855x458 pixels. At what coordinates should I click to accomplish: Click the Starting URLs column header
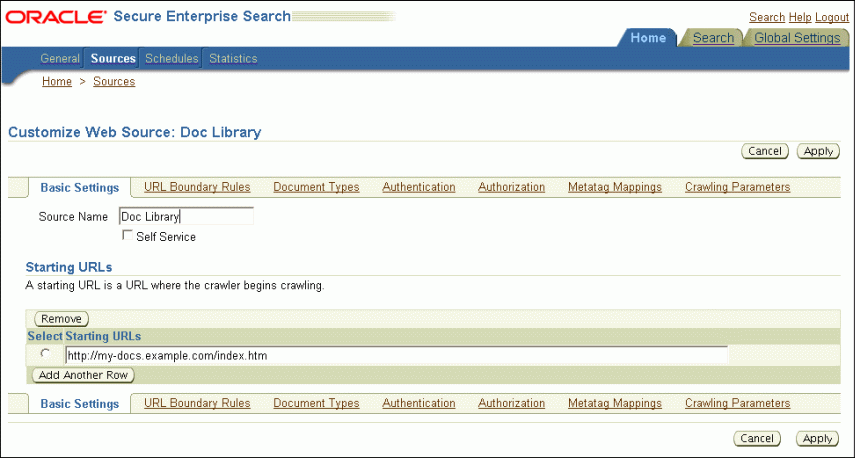pos(103,336)
